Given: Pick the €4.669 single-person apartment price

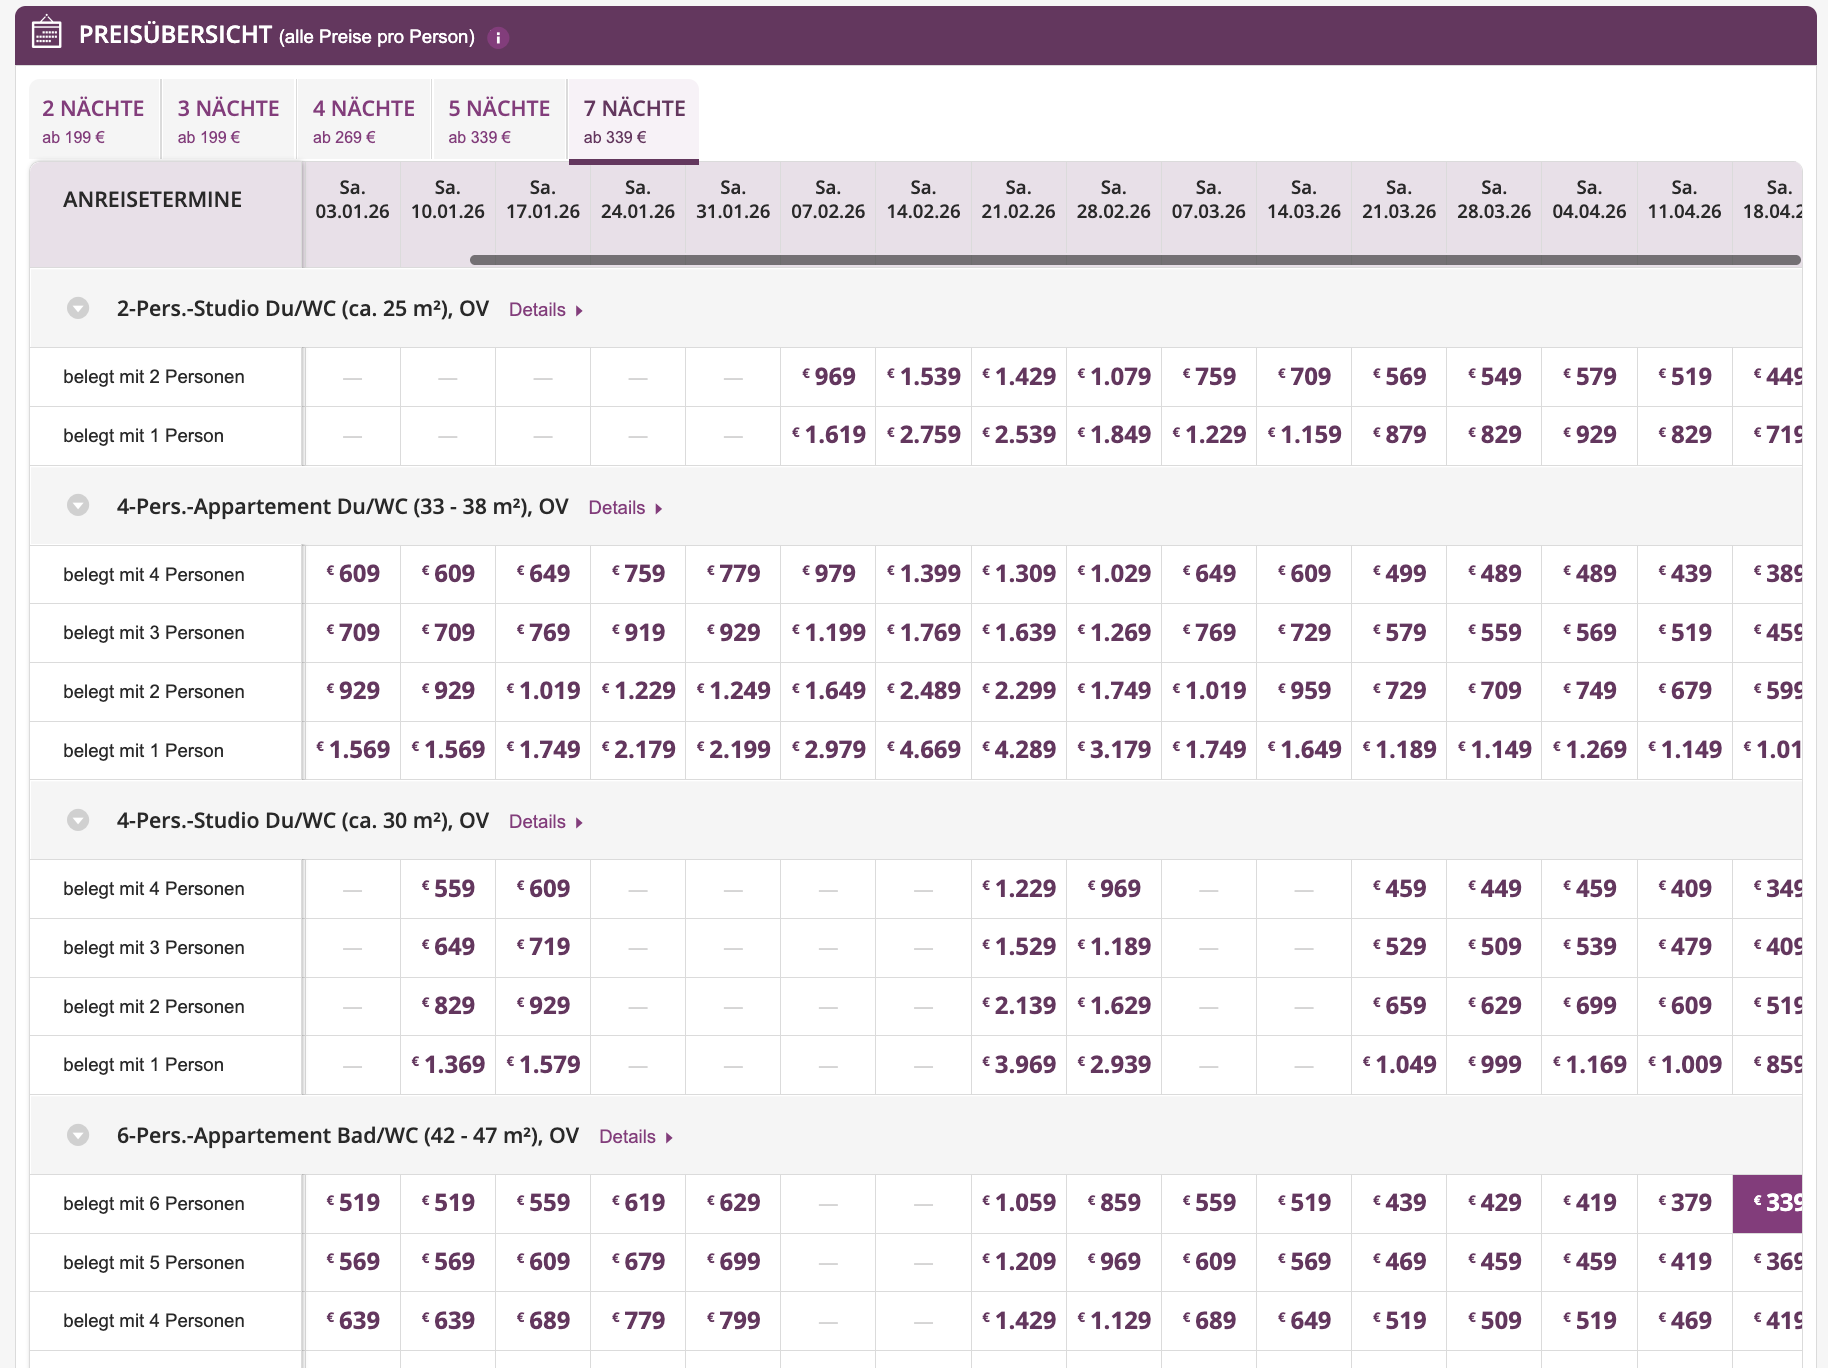Looking at the screenshot, I should [x=923, y=750].
